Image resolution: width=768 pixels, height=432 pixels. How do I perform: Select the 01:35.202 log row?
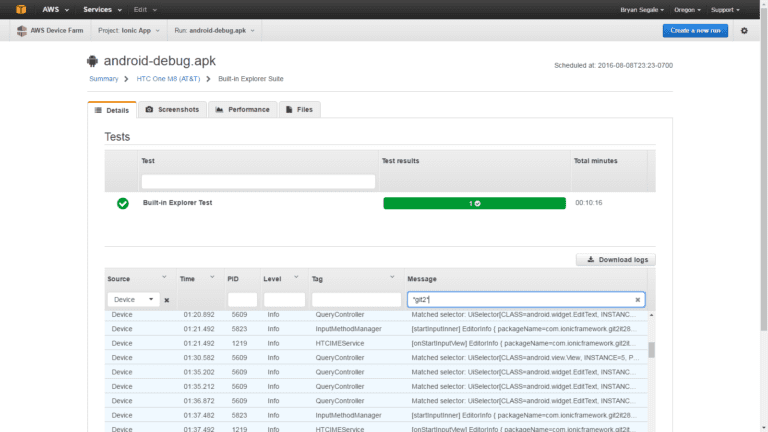pyautogui.click(x=376, y=372)
